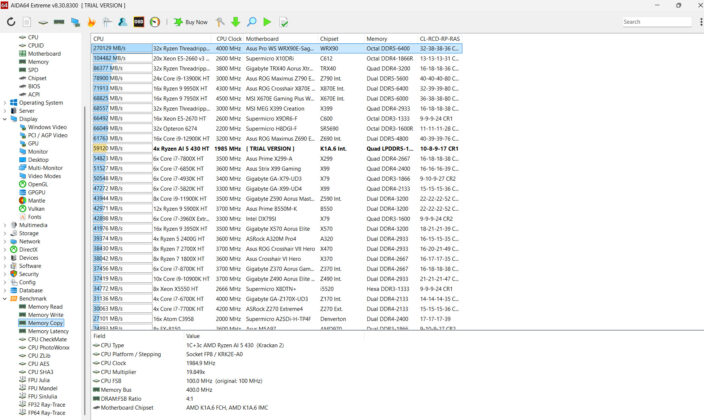704x420 pixels.
Task: Start benchmark with green play icon
Action: (267, 22)
